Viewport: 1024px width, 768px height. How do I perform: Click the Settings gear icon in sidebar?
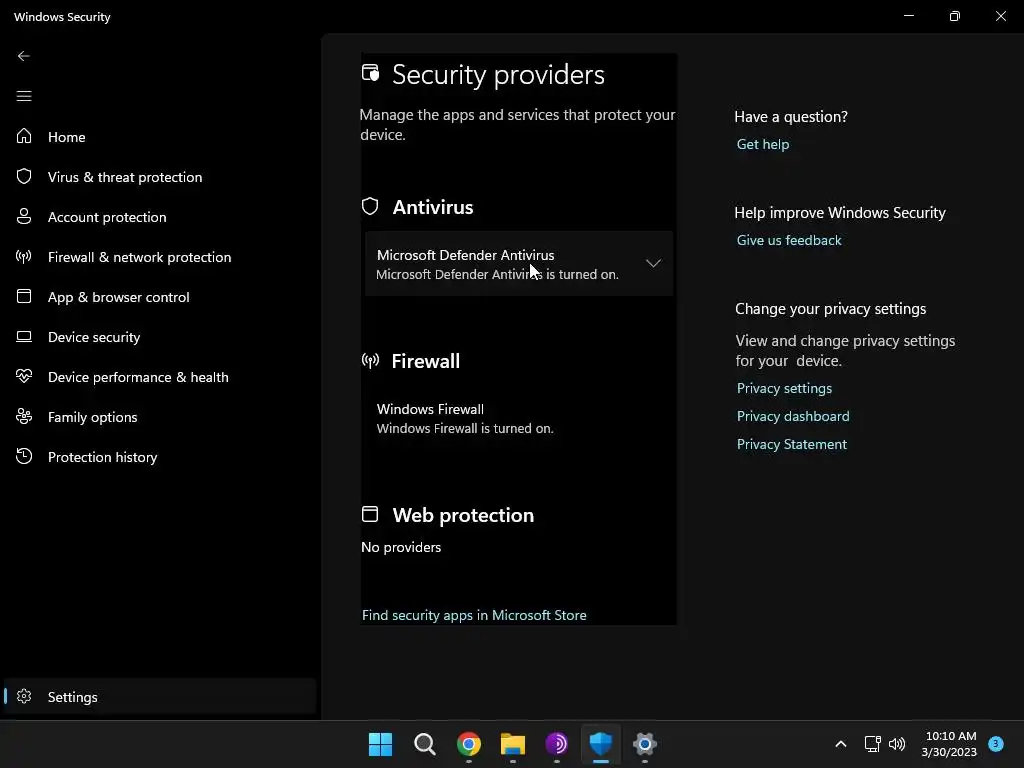click(x=24, y=696)
